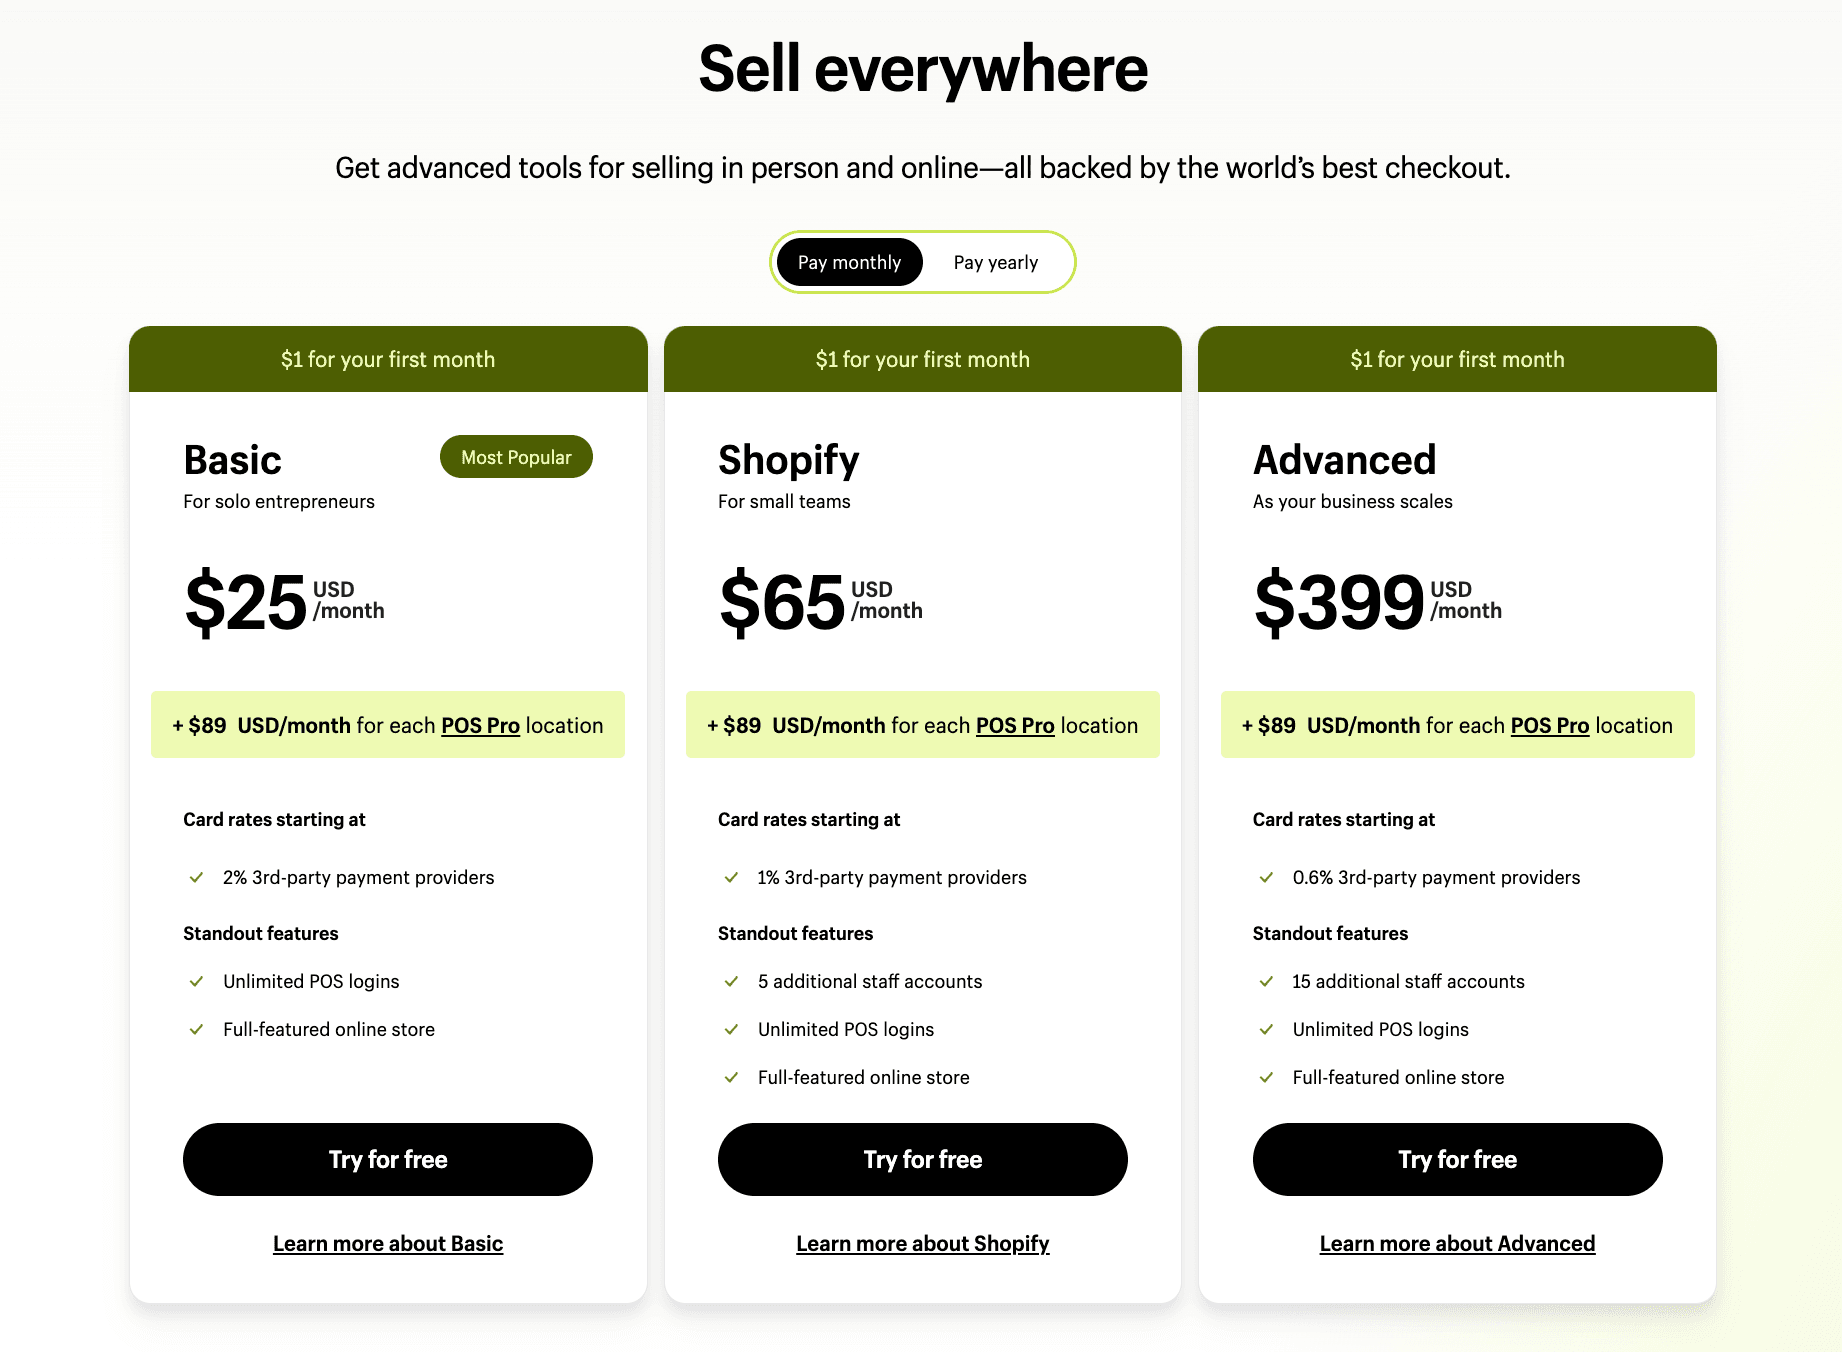Image resolution: width=1842 pixels, height=1352 pixels.
Task: Click checkmark next to Advanced's Unlimited POS logins
Action: 1267,1029
